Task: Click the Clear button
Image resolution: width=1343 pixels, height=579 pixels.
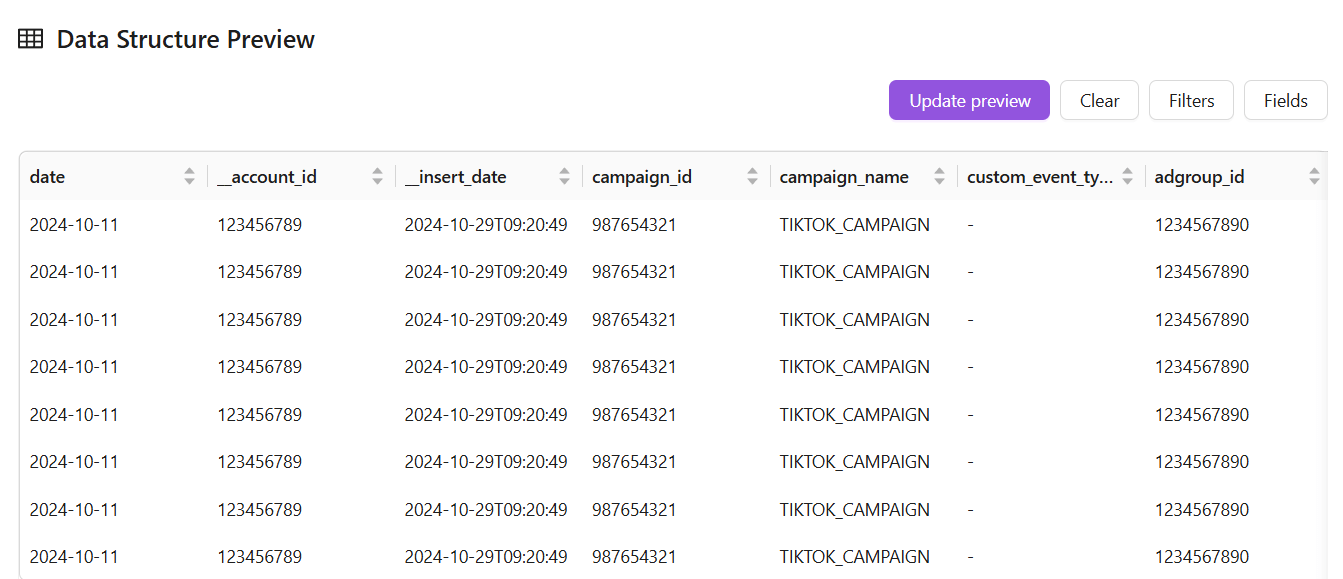Action: coord(1099,101)
